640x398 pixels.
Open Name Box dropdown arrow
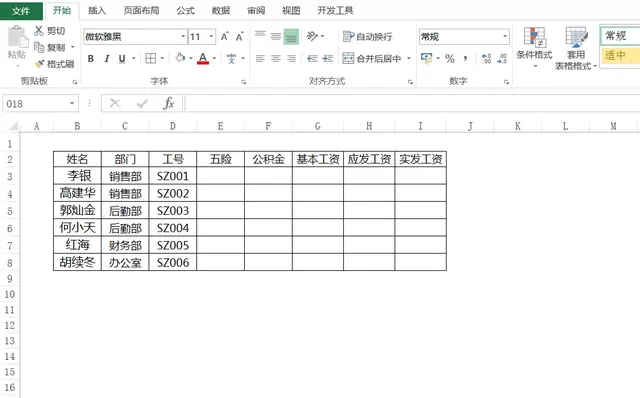coord(72,103)
